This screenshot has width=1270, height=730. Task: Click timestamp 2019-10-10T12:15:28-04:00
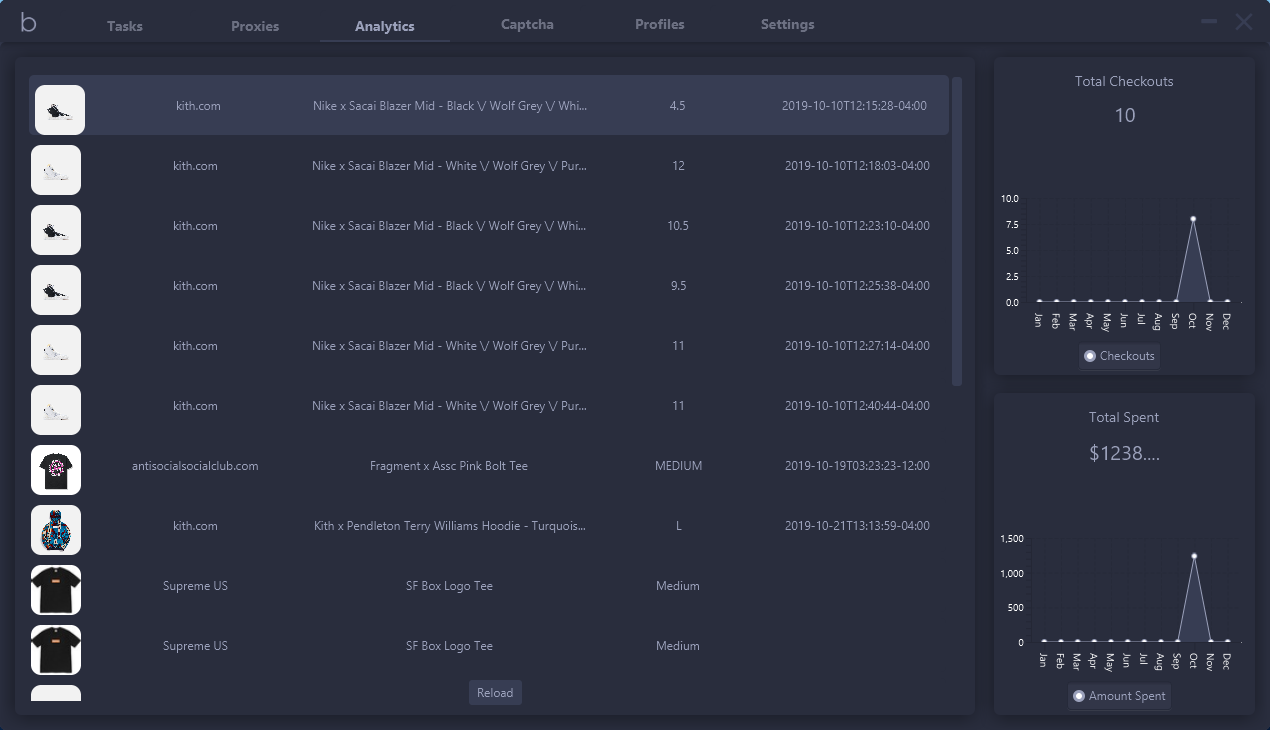(x=854, y=106)
